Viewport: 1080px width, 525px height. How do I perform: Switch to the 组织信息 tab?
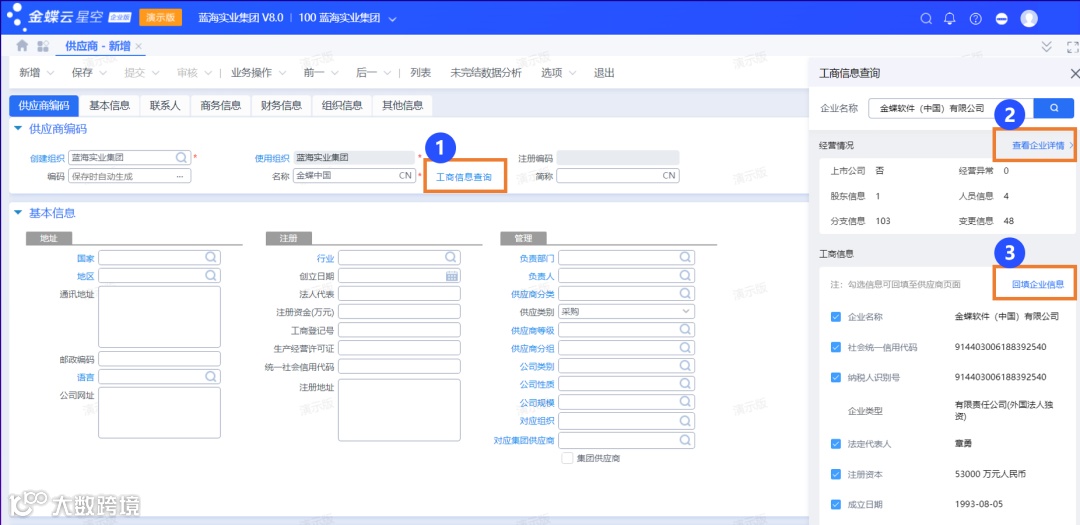tap(342, 105)
